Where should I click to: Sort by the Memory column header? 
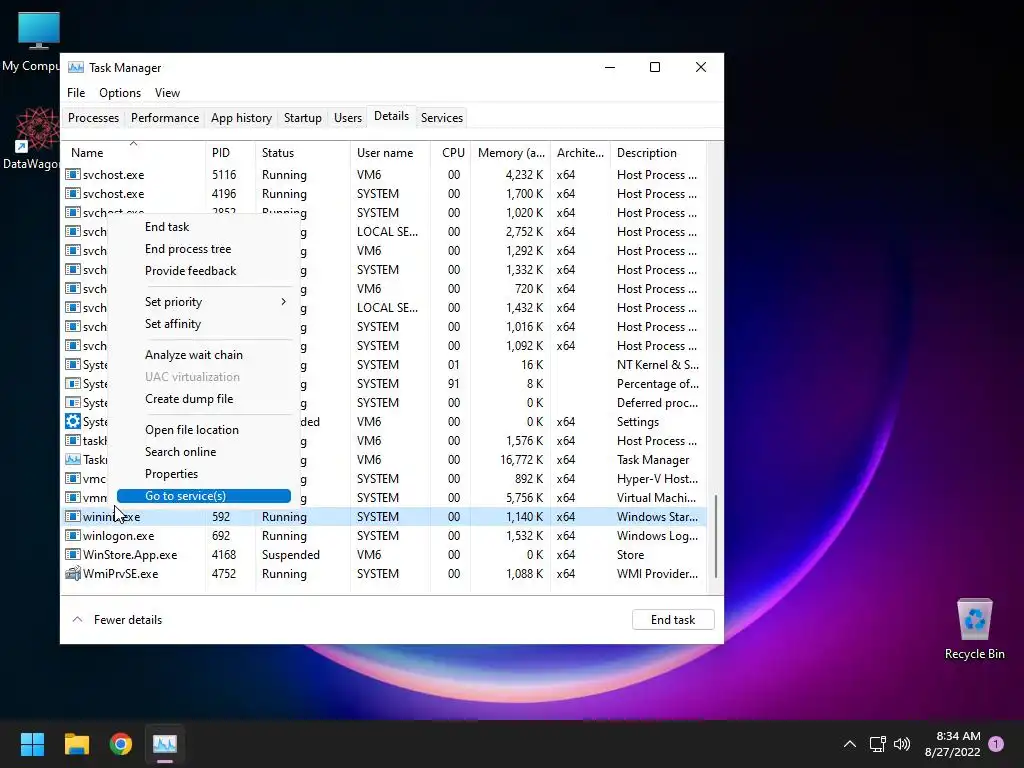tap(510, 152)
